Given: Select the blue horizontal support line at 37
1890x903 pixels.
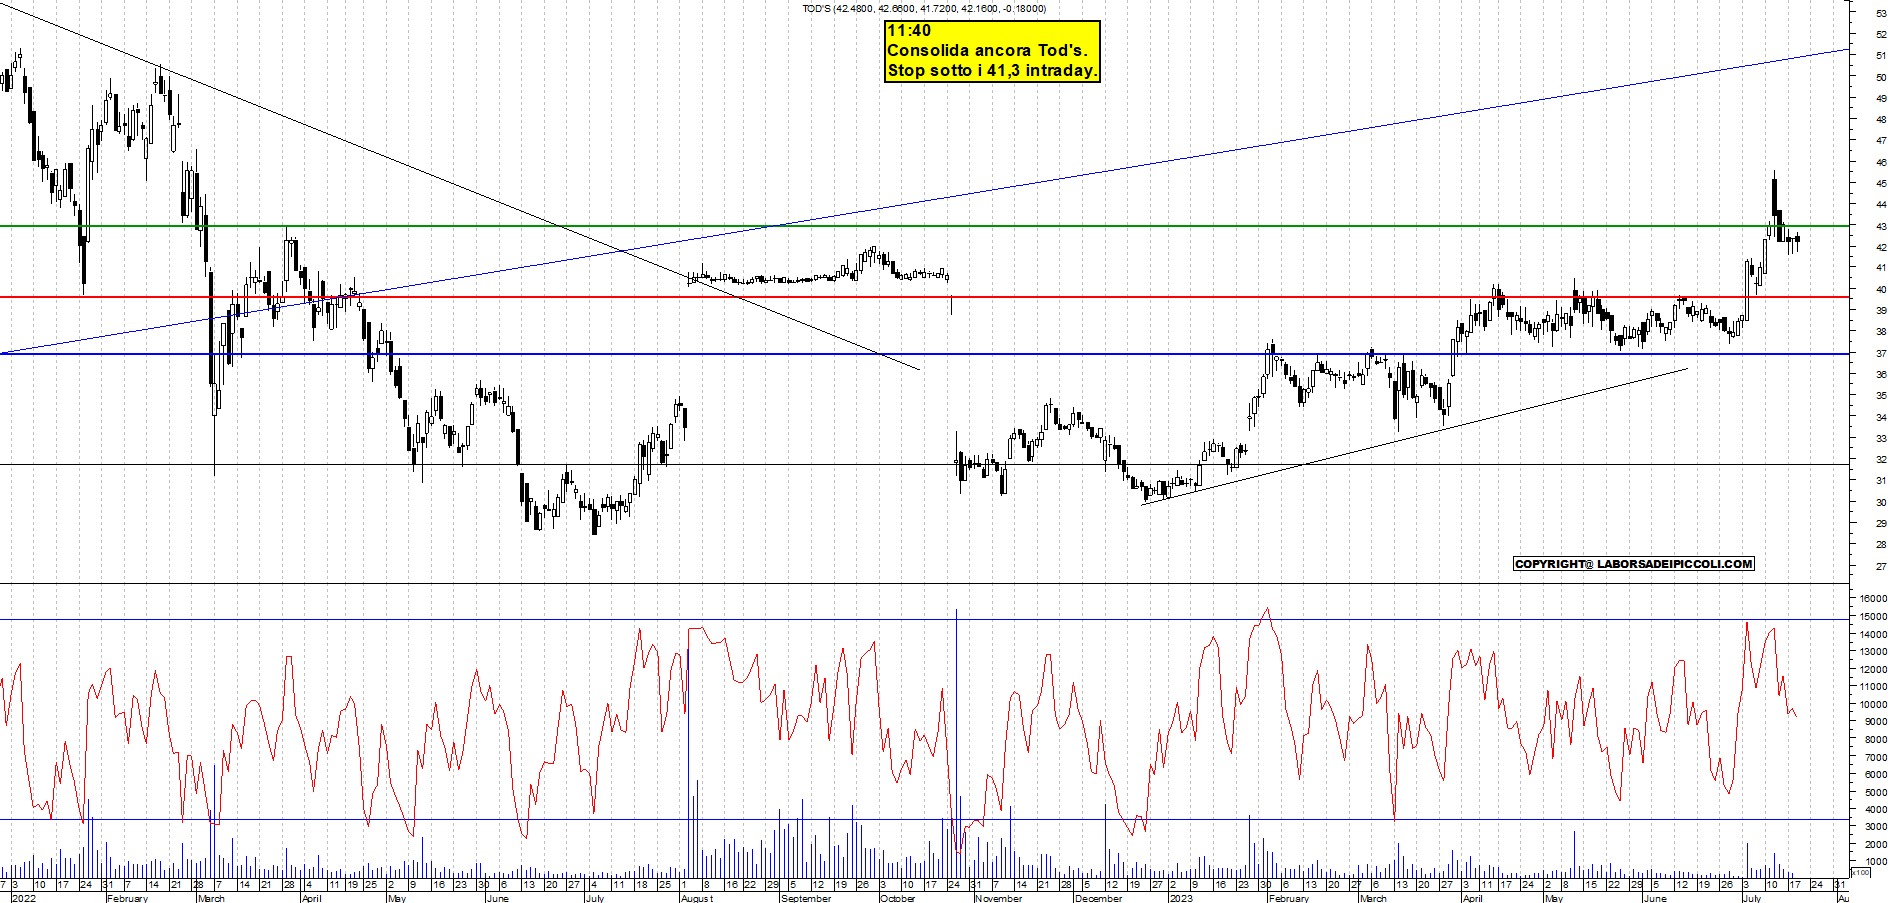Looking at the screenshot, I should pos(924,354).
